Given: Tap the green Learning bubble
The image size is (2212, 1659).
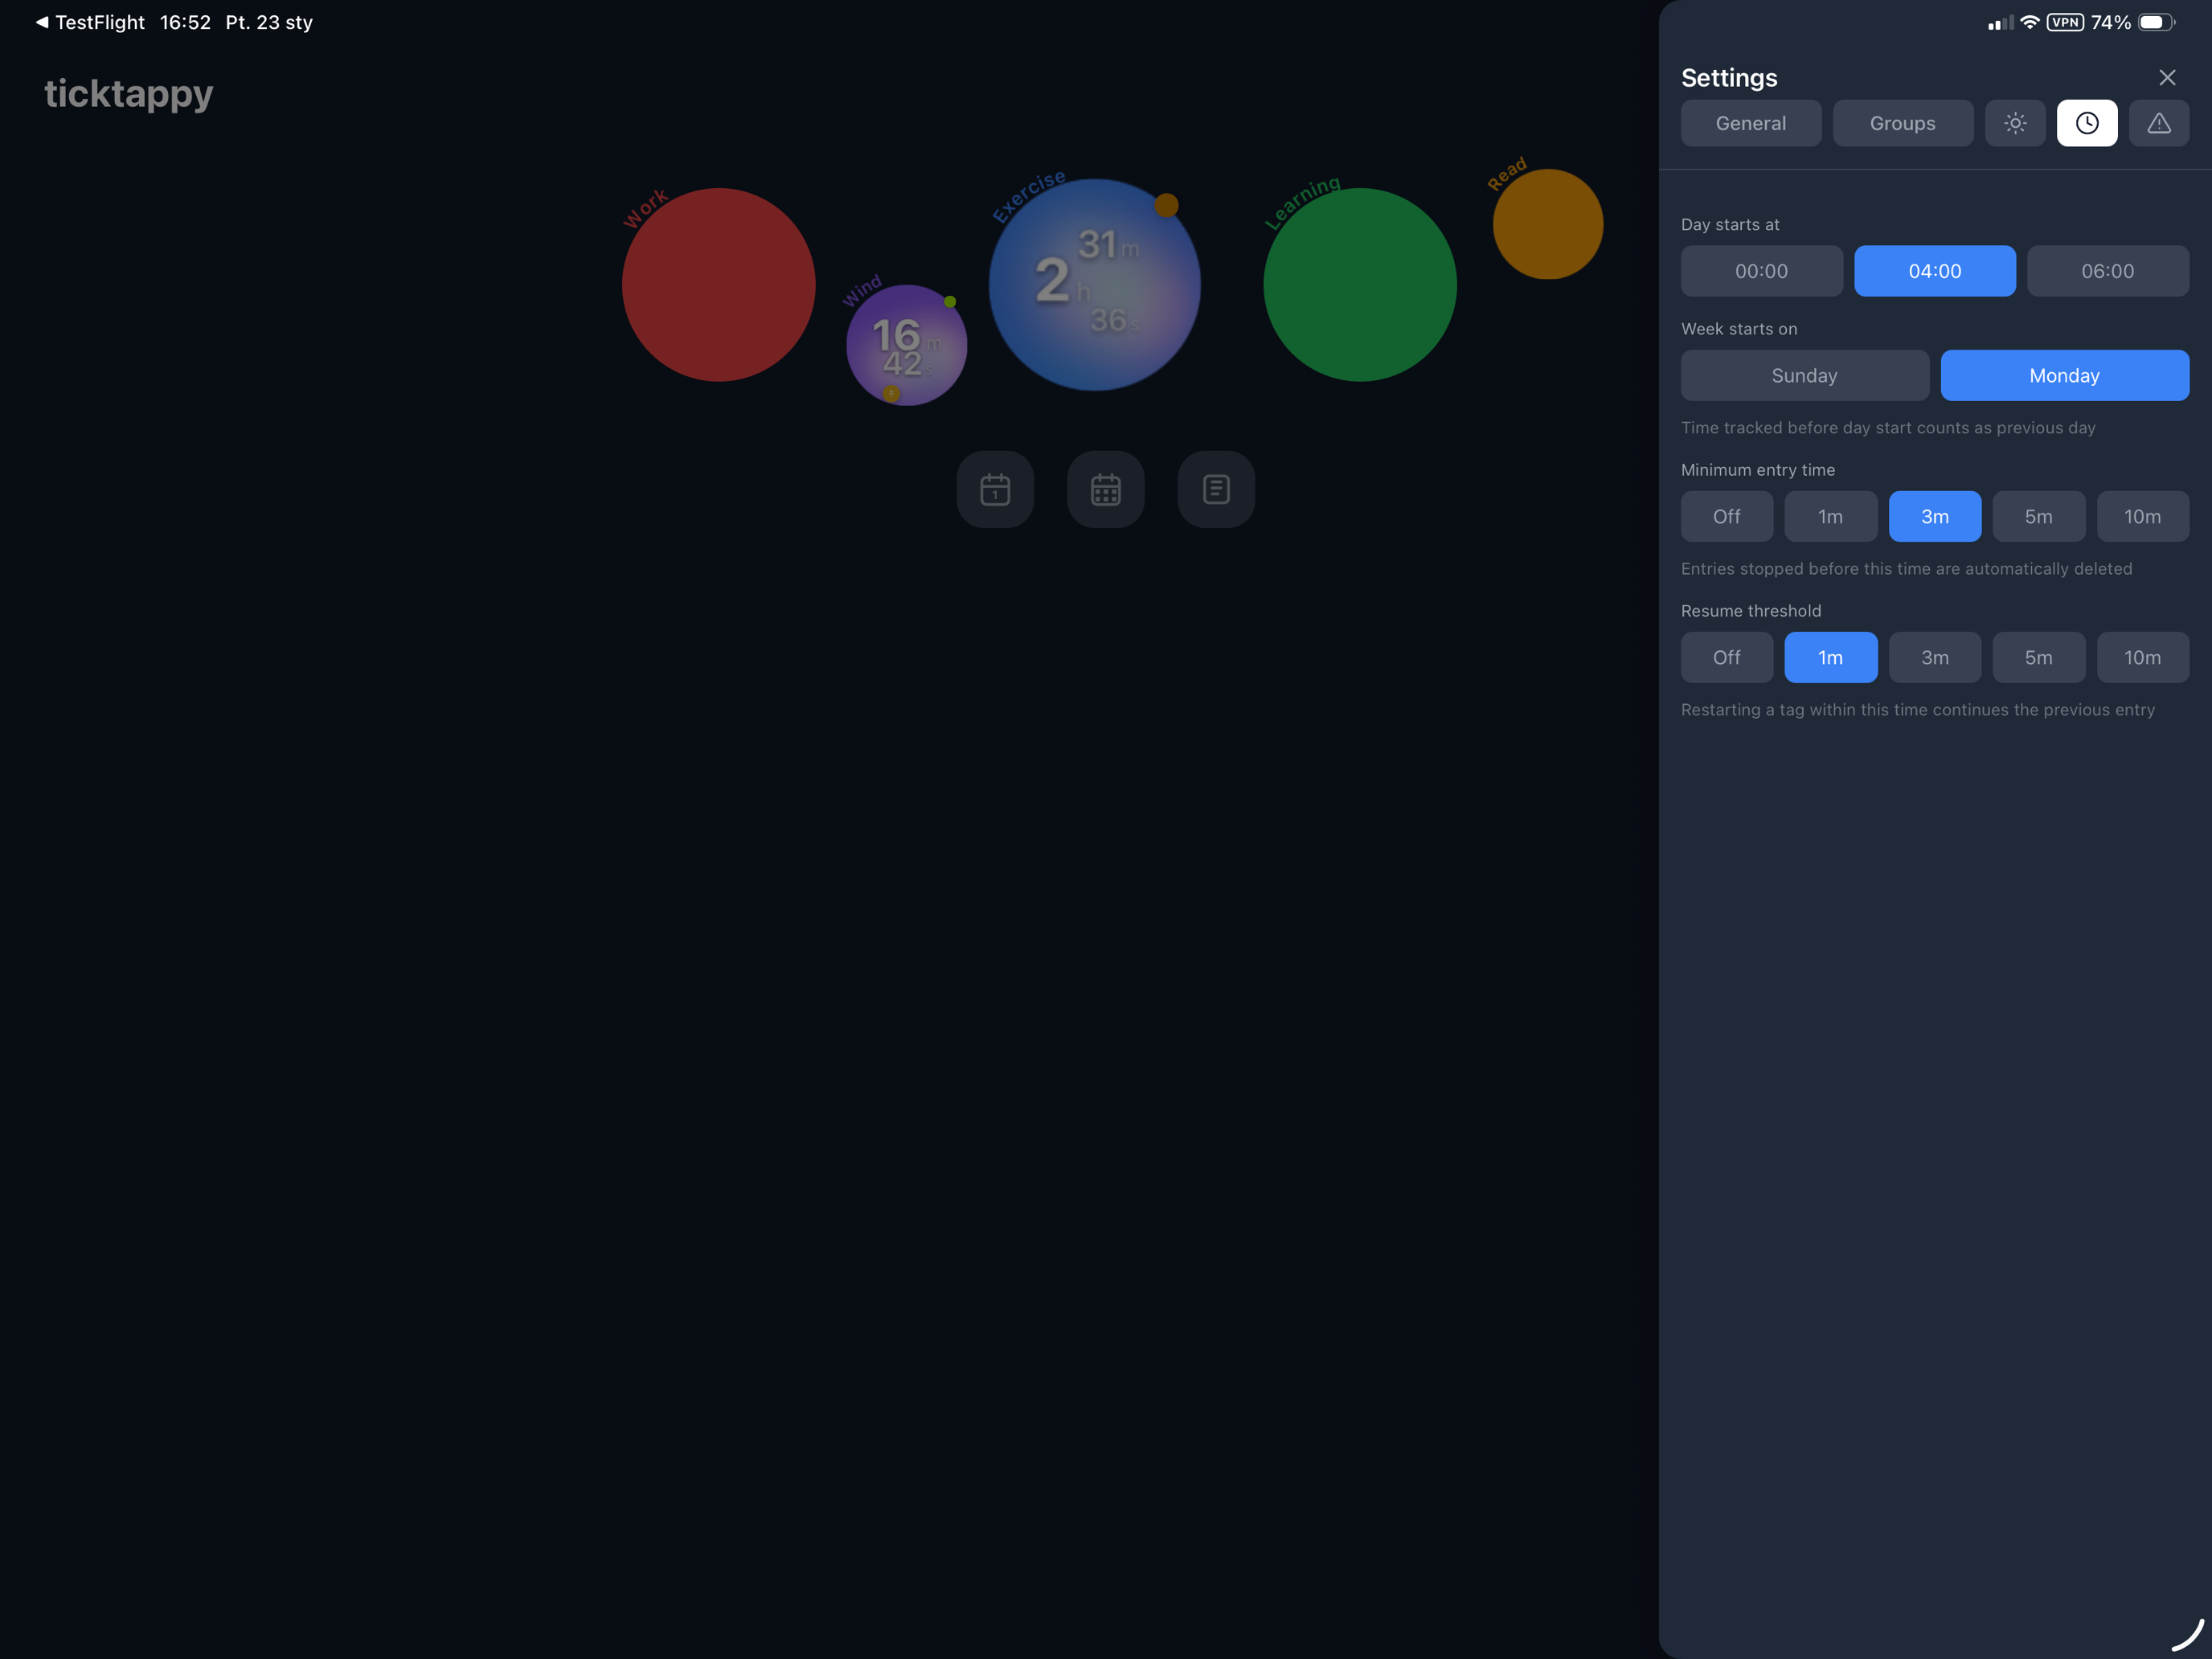Looking at the screenshot, I should tap(1359, 285).
